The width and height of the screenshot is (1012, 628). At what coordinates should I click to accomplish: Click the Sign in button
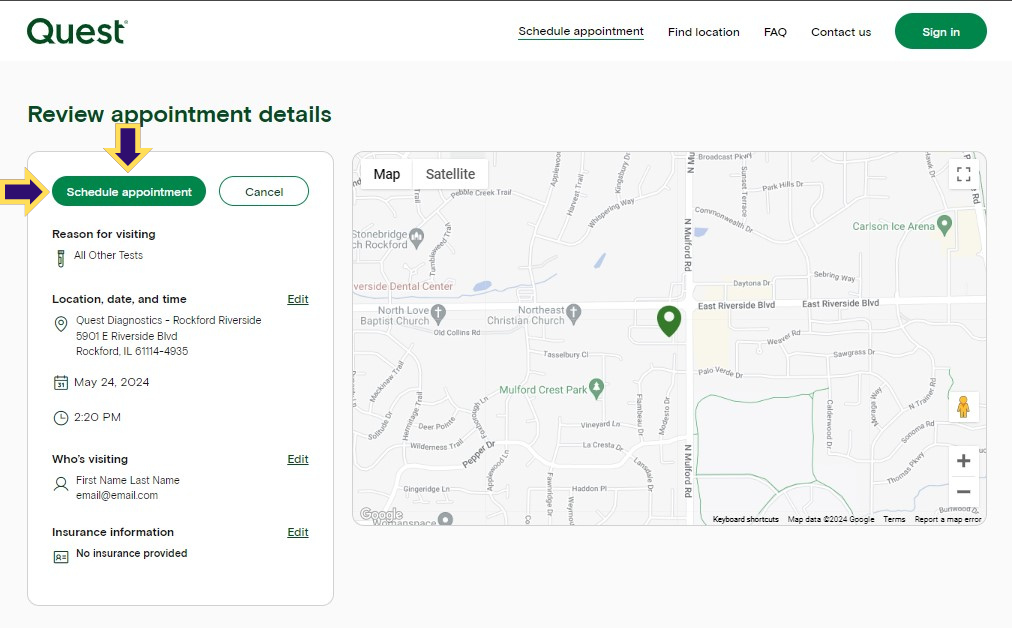(940, 32)
